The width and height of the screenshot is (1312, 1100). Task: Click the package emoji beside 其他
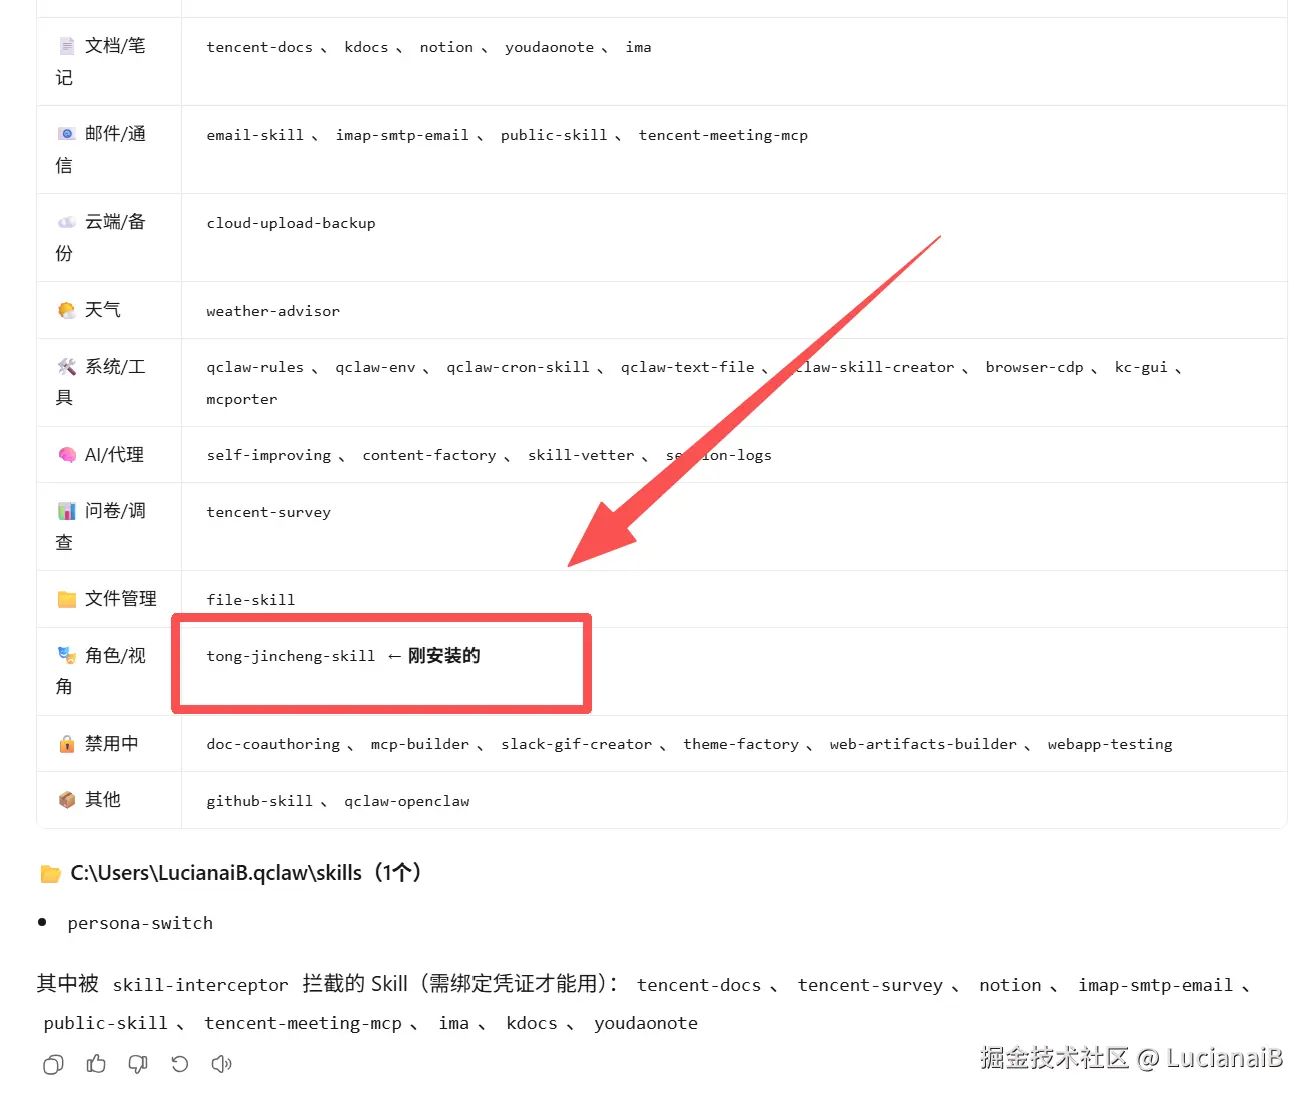click(x=66, y=800)
